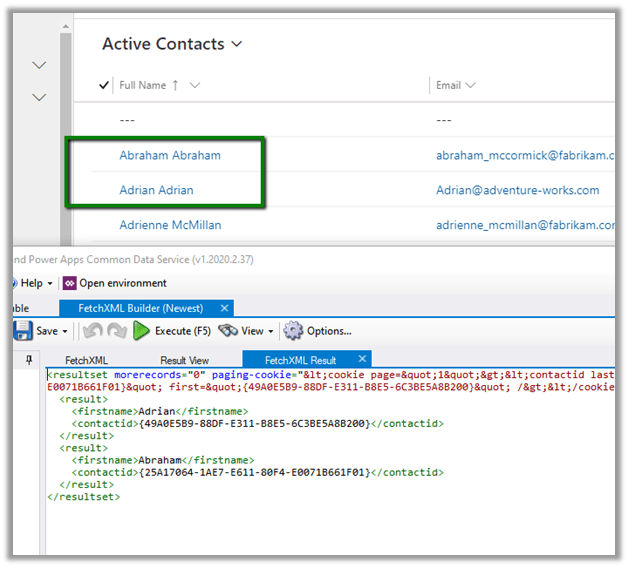Click the Undo arrow icon
Image resolution: width=628 pixels, height=568 pixels.
tap(90, 331)
